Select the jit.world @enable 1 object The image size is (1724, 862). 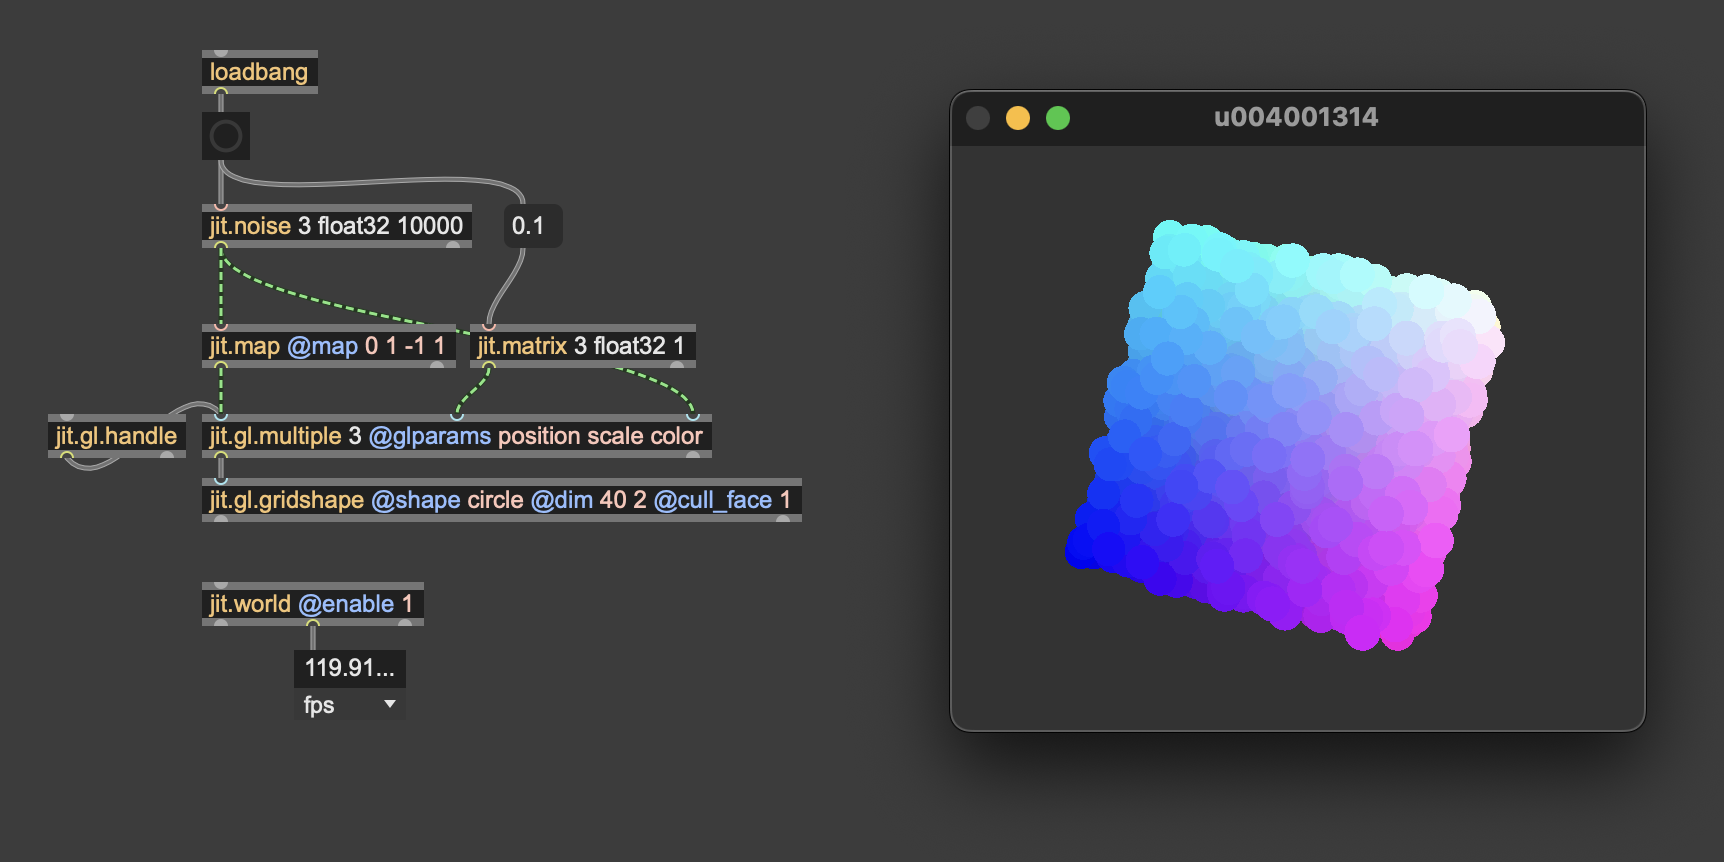(313, 604)
